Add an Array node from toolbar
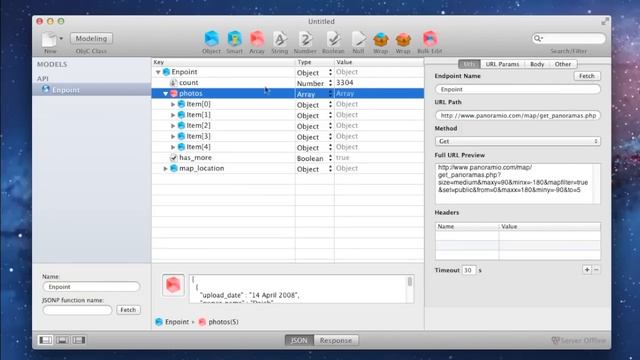The image size is (640, 360). point(257,39)
